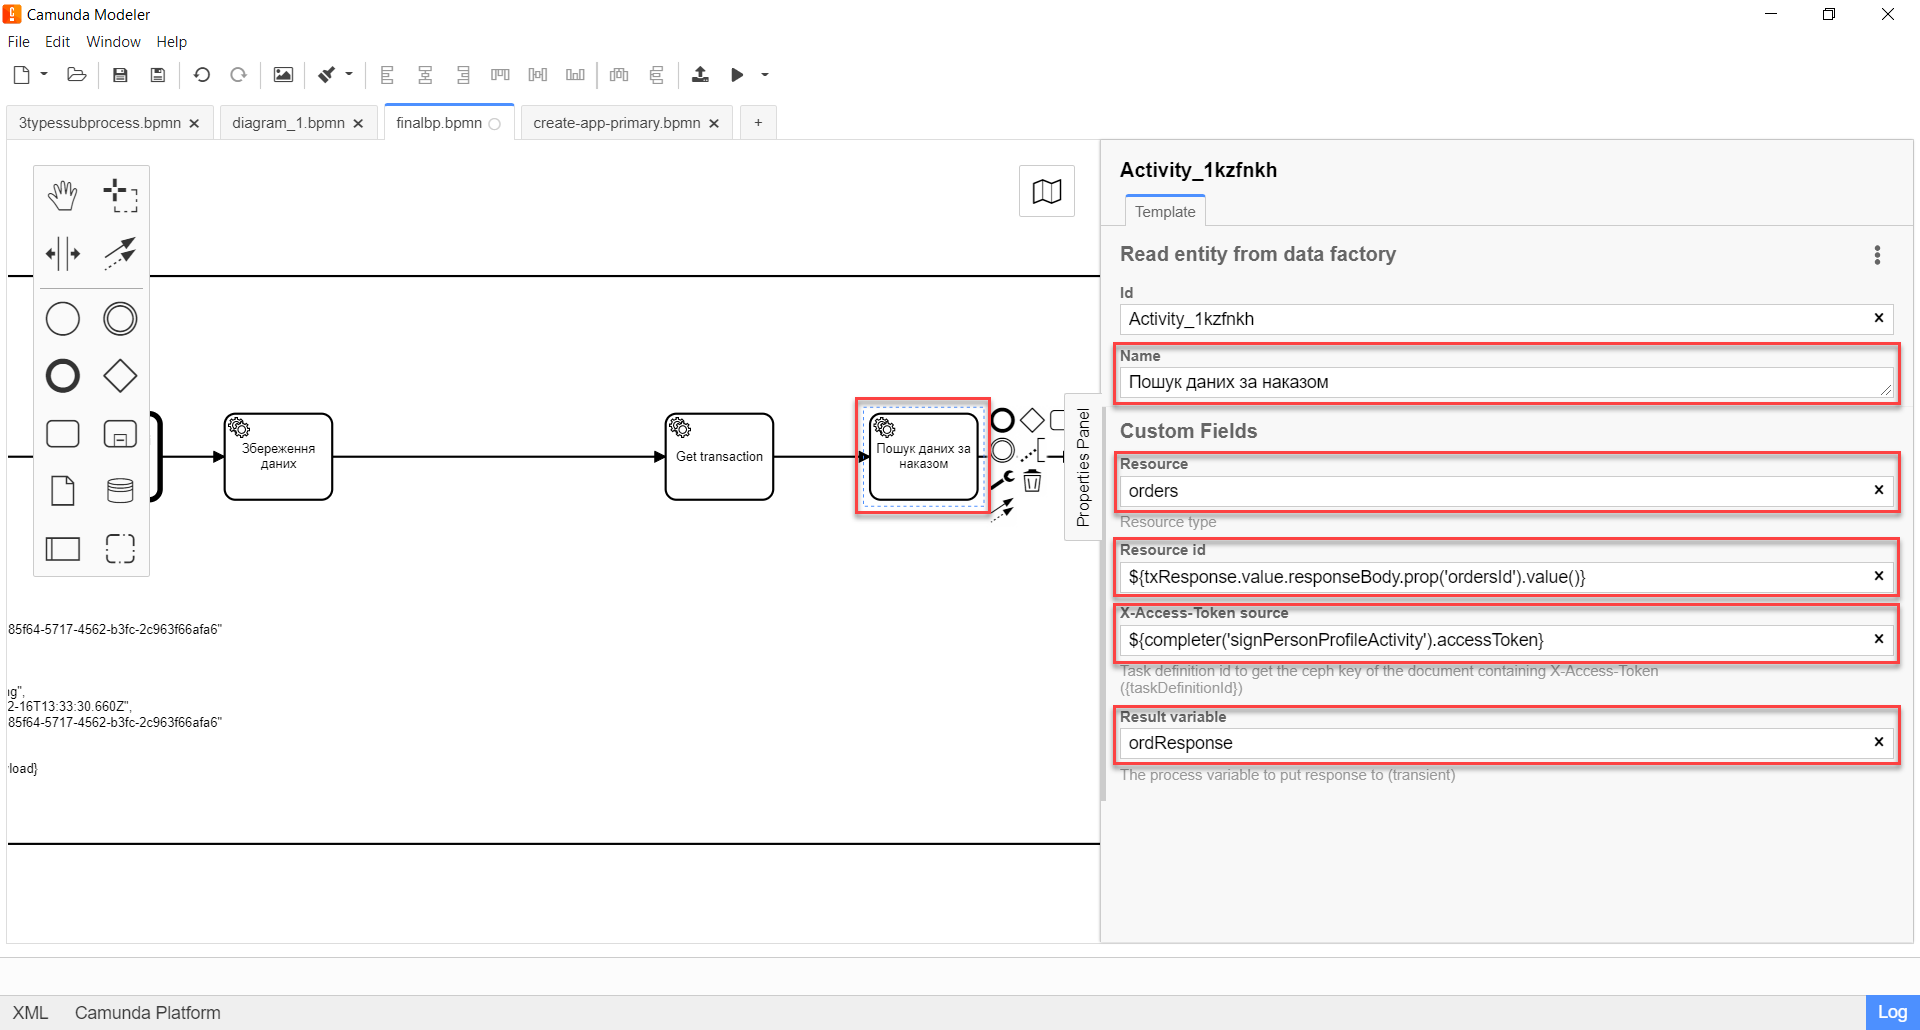The width and height of the screenshot is (1920, 1030).
Task: Activate the space tool
Action: pyautogui.click(x=63, y=254)
